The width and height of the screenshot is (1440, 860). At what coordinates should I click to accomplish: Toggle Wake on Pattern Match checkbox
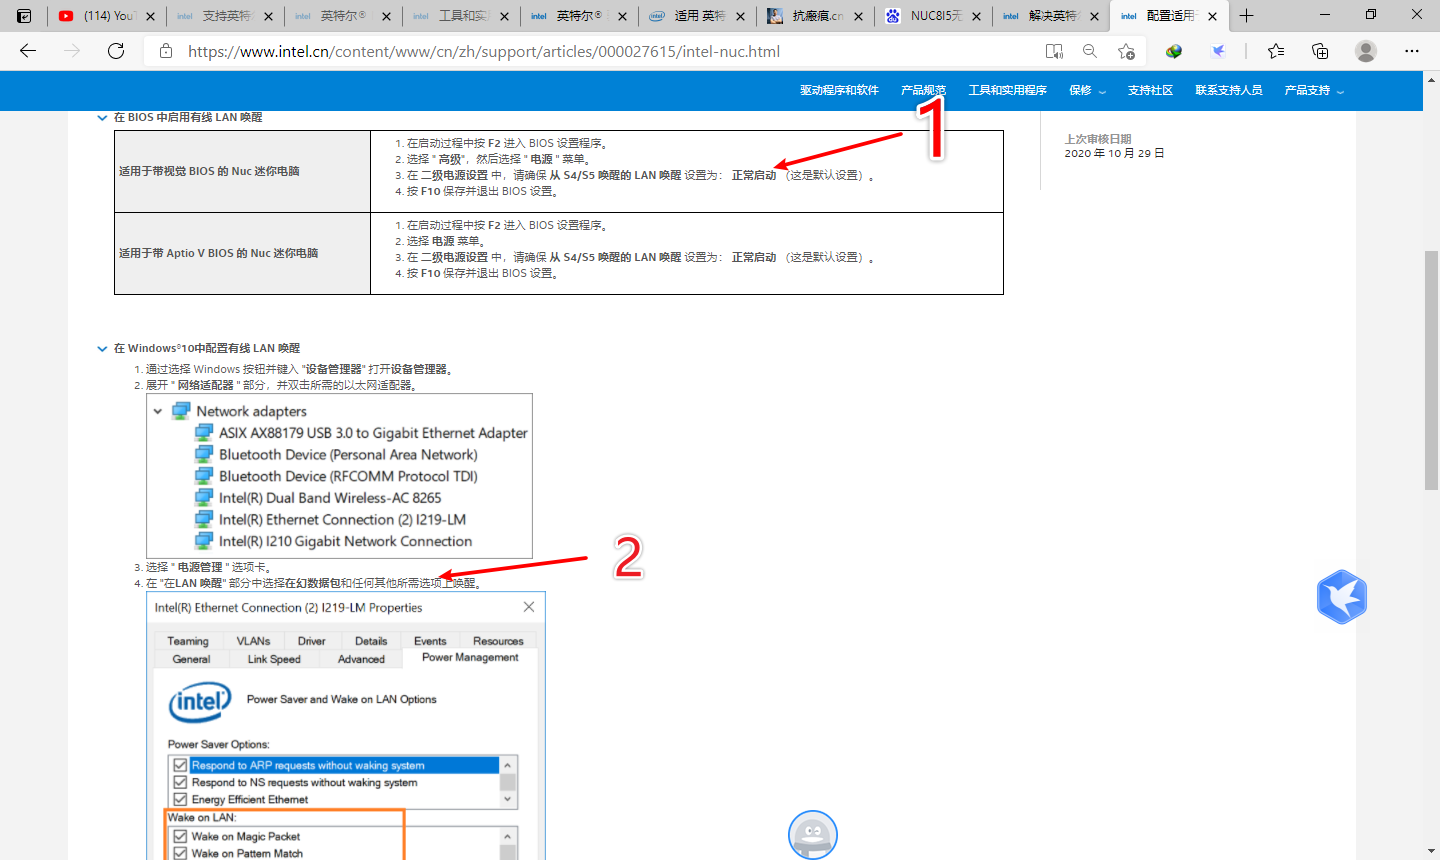click(180, 853)
